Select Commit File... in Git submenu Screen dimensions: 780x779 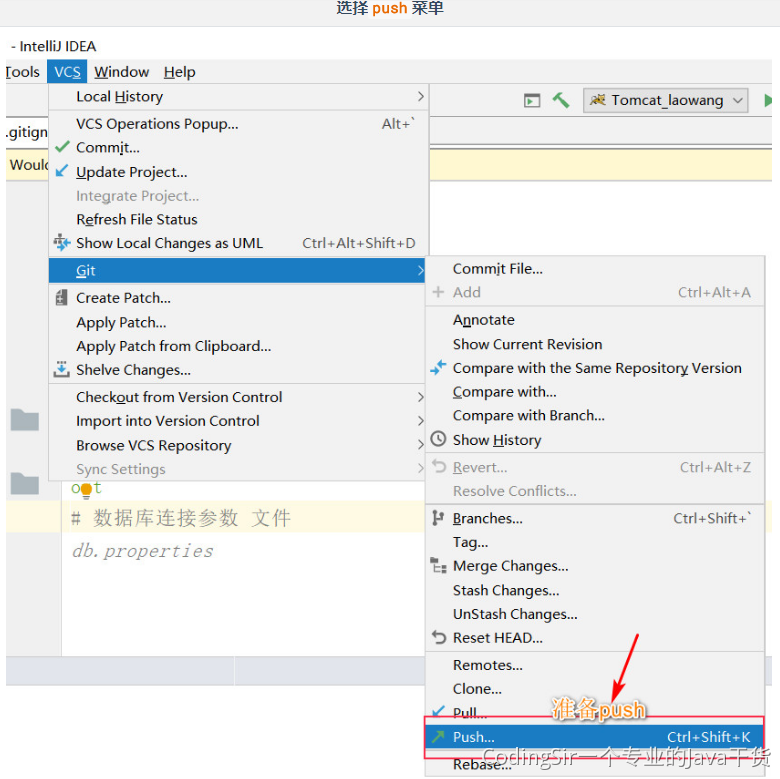pyautogui.click(x=595, y=269)
